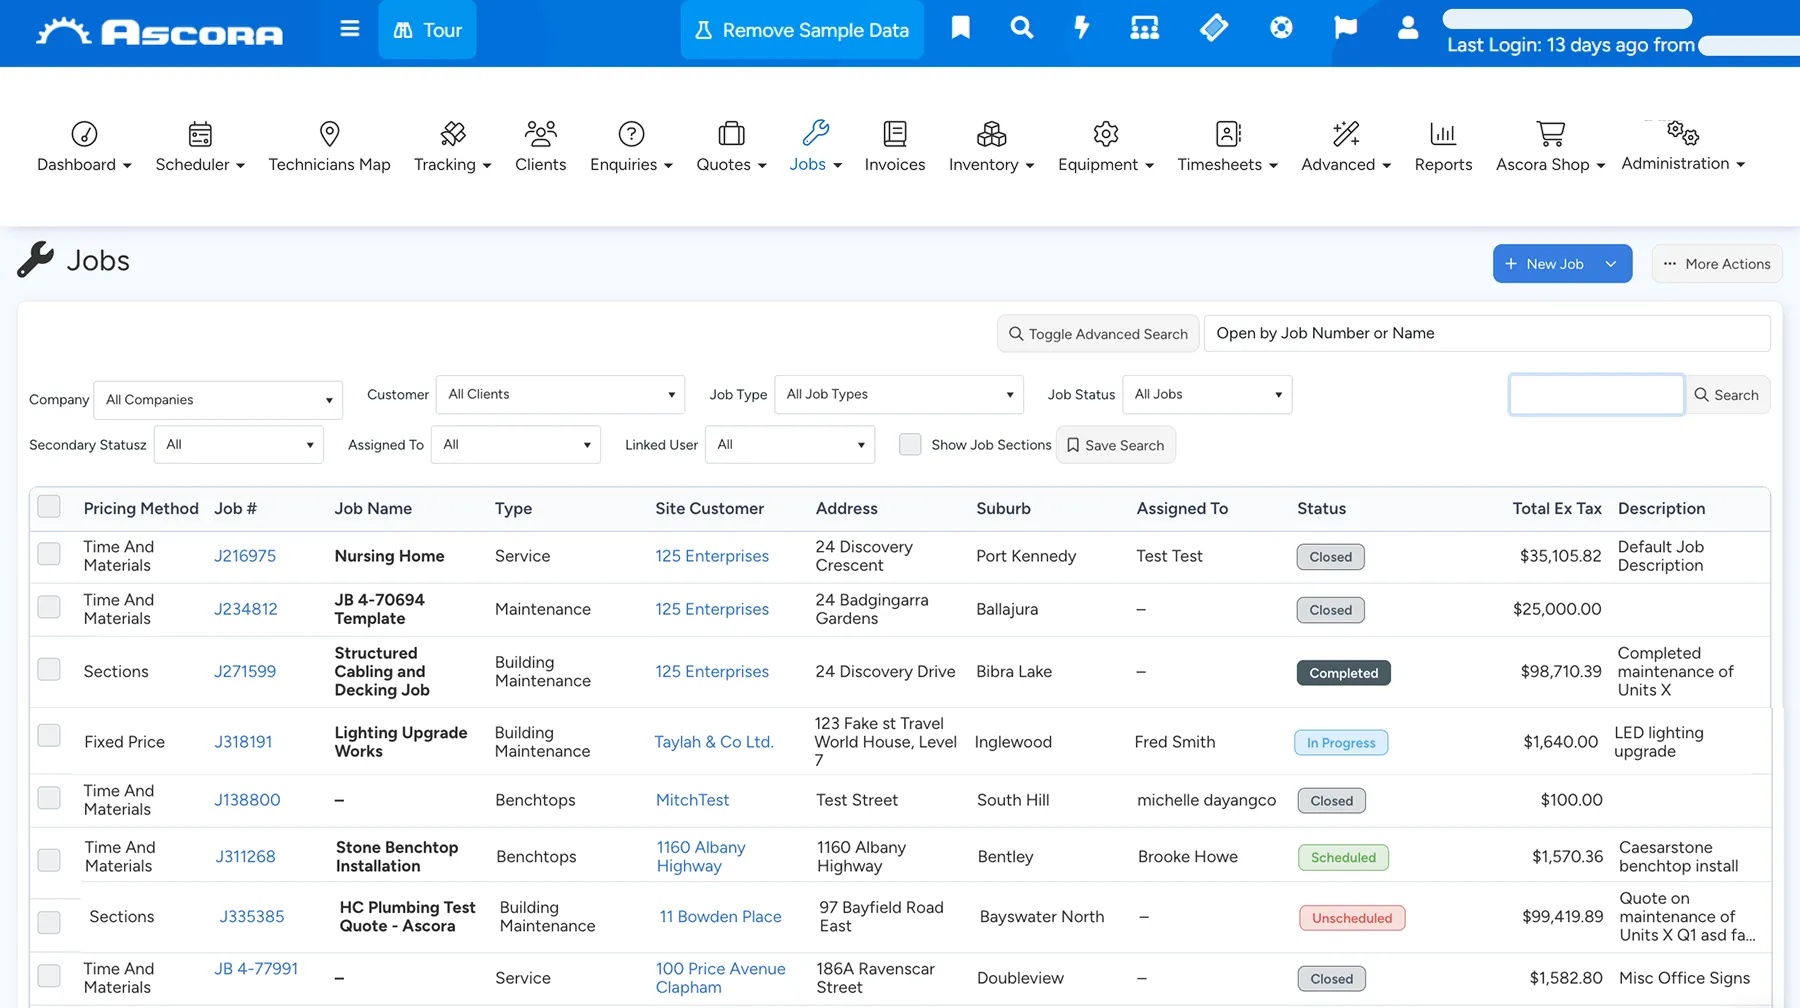Focus the search text box beside Search
Screen dimensions: 1800x1008
tap(1596, 394)
